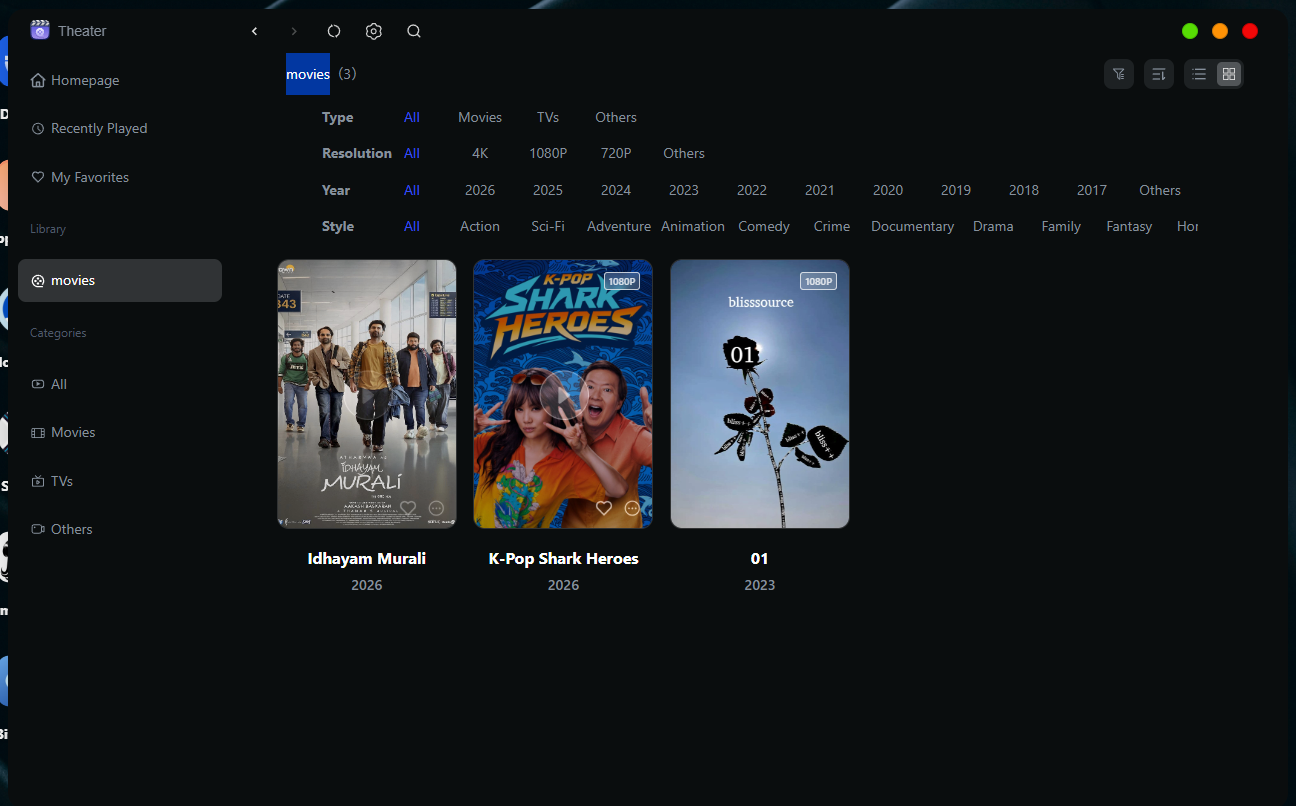Filter Style by Documentary
Image resolution: width=1296 pixels, height=806 pixels.
[913, 226]
